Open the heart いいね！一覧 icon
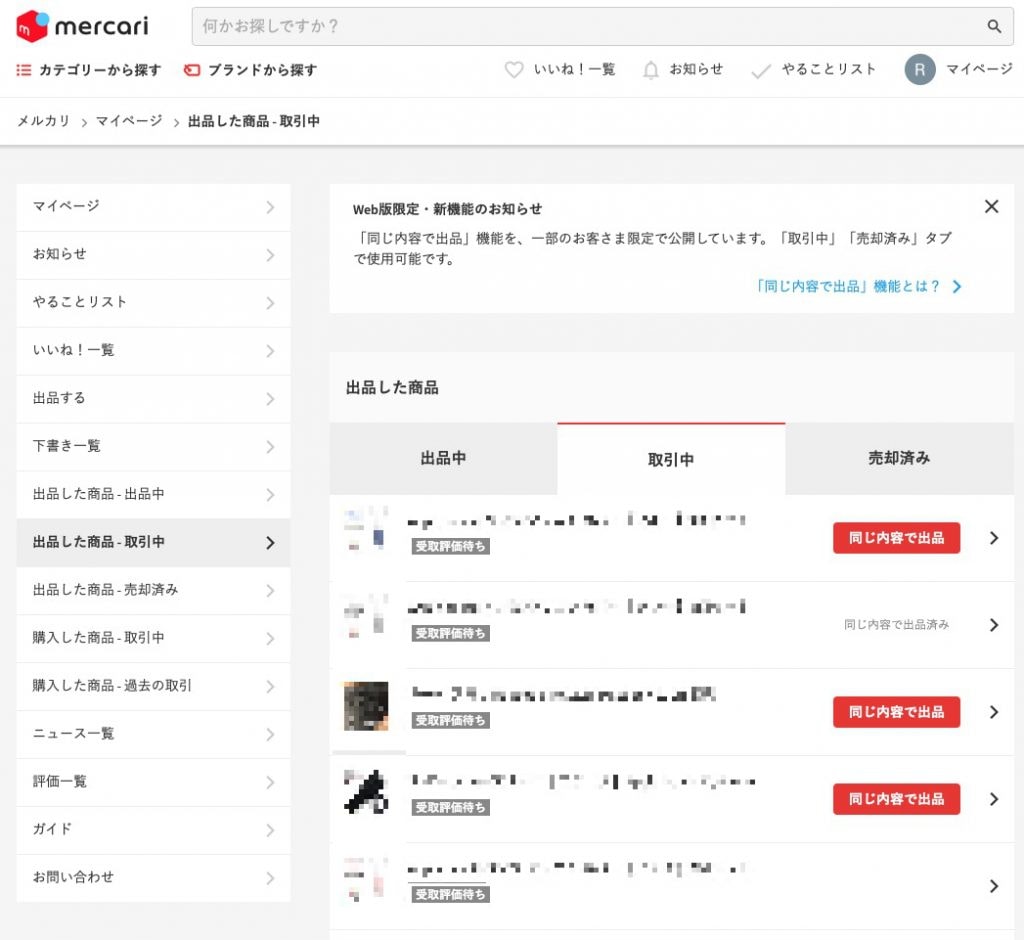 (x=514, y=70)
